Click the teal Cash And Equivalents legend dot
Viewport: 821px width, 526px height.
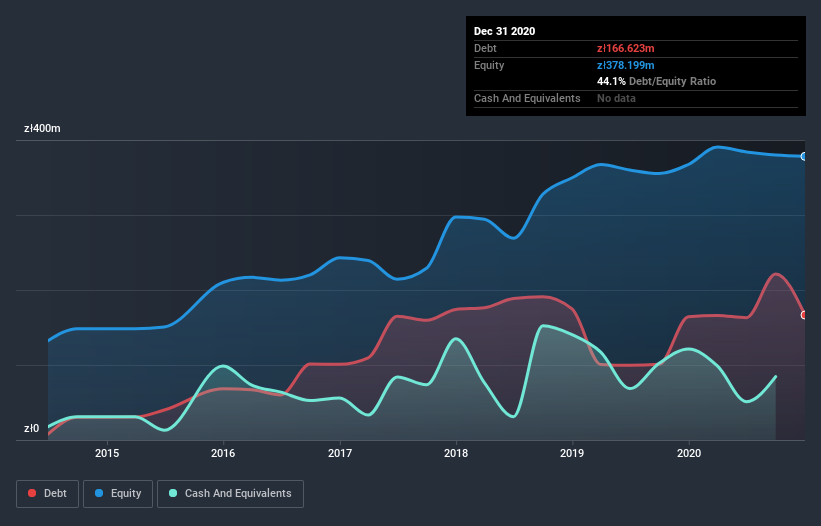173,493
